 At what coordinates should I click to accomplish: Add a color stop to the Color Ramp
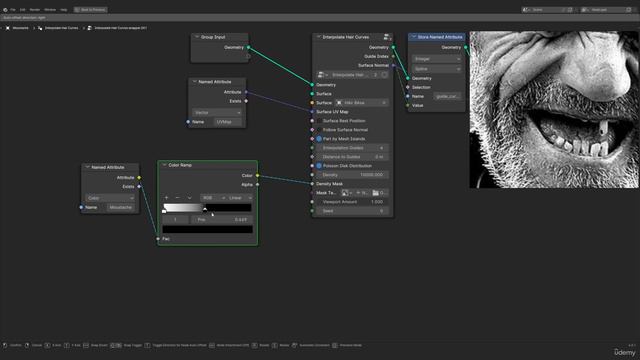(x=166, y=198)
